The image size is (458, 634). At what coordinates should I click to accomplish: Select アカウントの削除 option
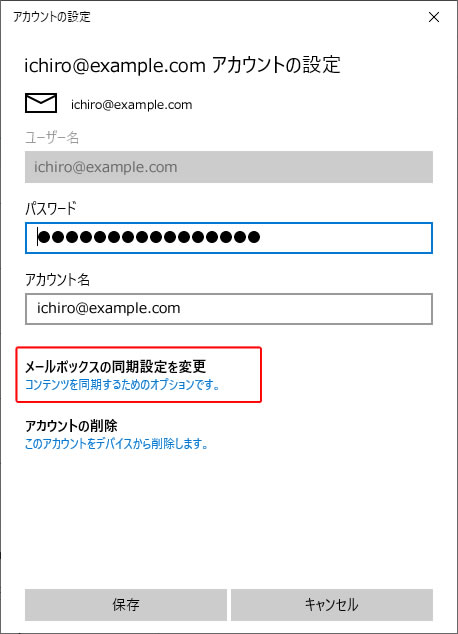pos(71,426)
